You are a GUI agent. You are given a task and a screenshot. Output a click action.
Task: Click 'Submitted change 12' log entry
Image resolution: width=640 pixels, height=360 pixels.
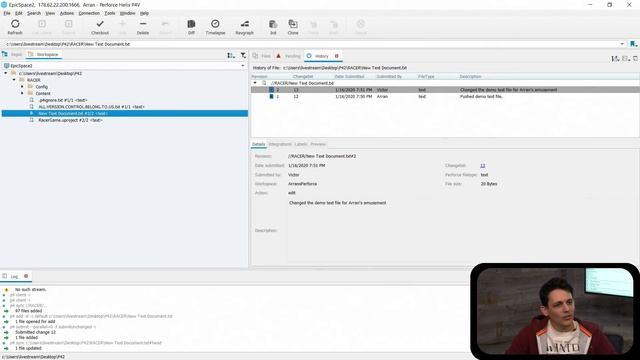[36, 332]
